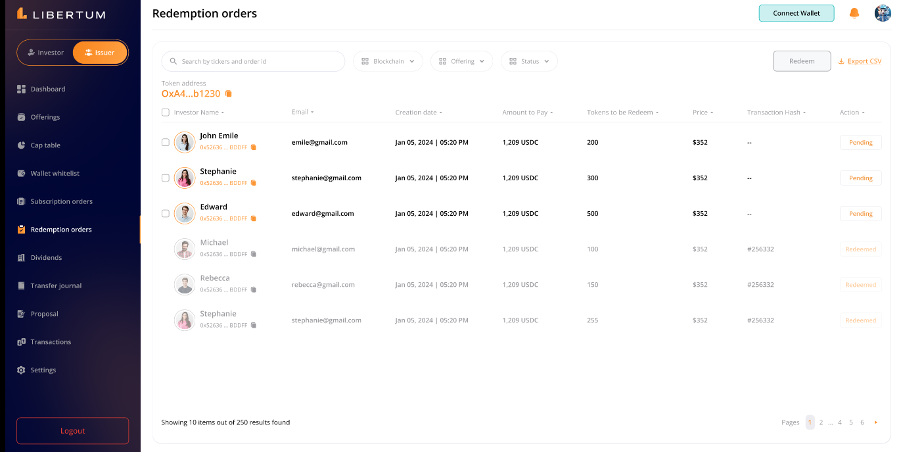The image size is (904, 452).
Task: Copy John Emile's wallet address
Action: 253,147
